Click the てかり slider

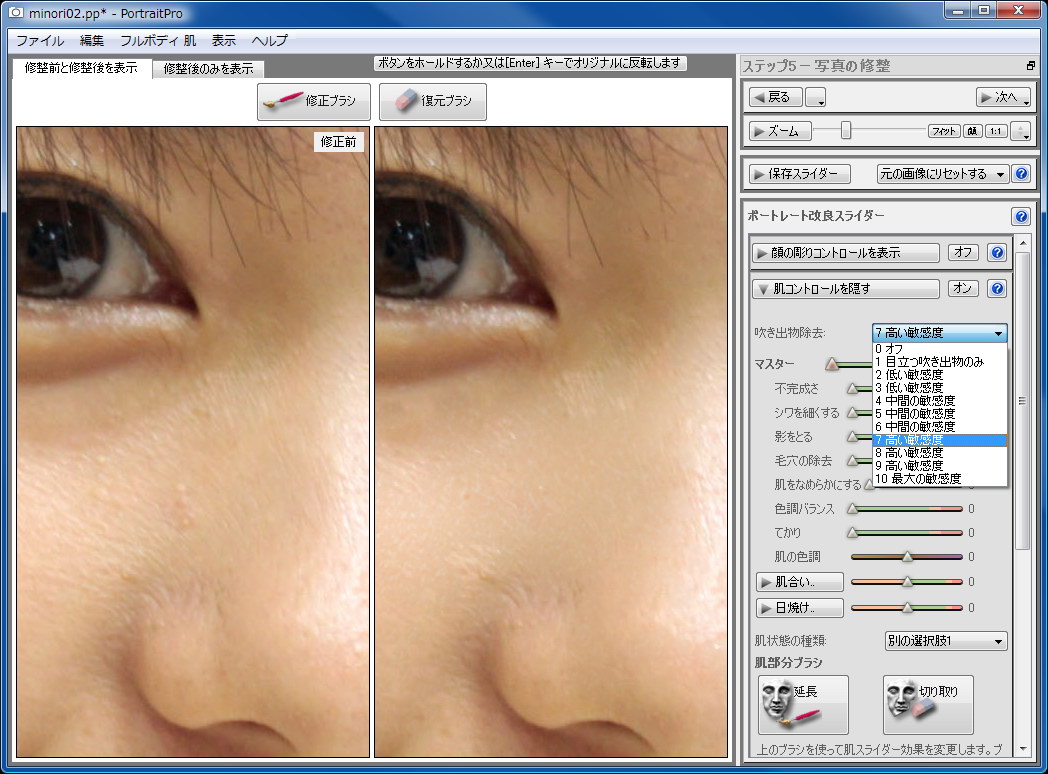point(906,533)
